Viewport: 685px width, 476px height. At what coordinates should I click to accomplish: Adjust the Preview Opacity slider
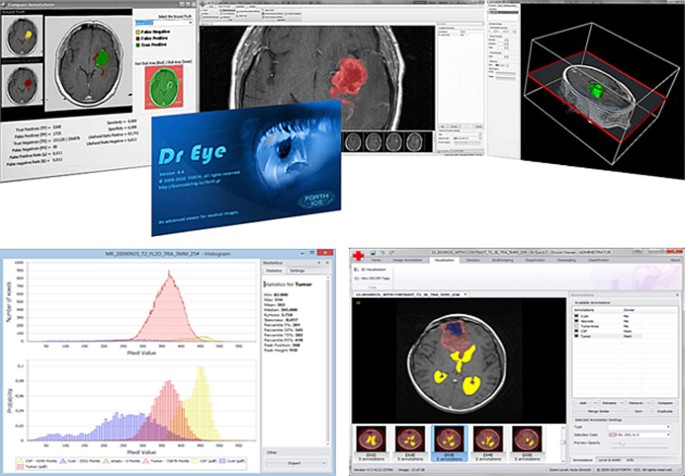point(622,443)
